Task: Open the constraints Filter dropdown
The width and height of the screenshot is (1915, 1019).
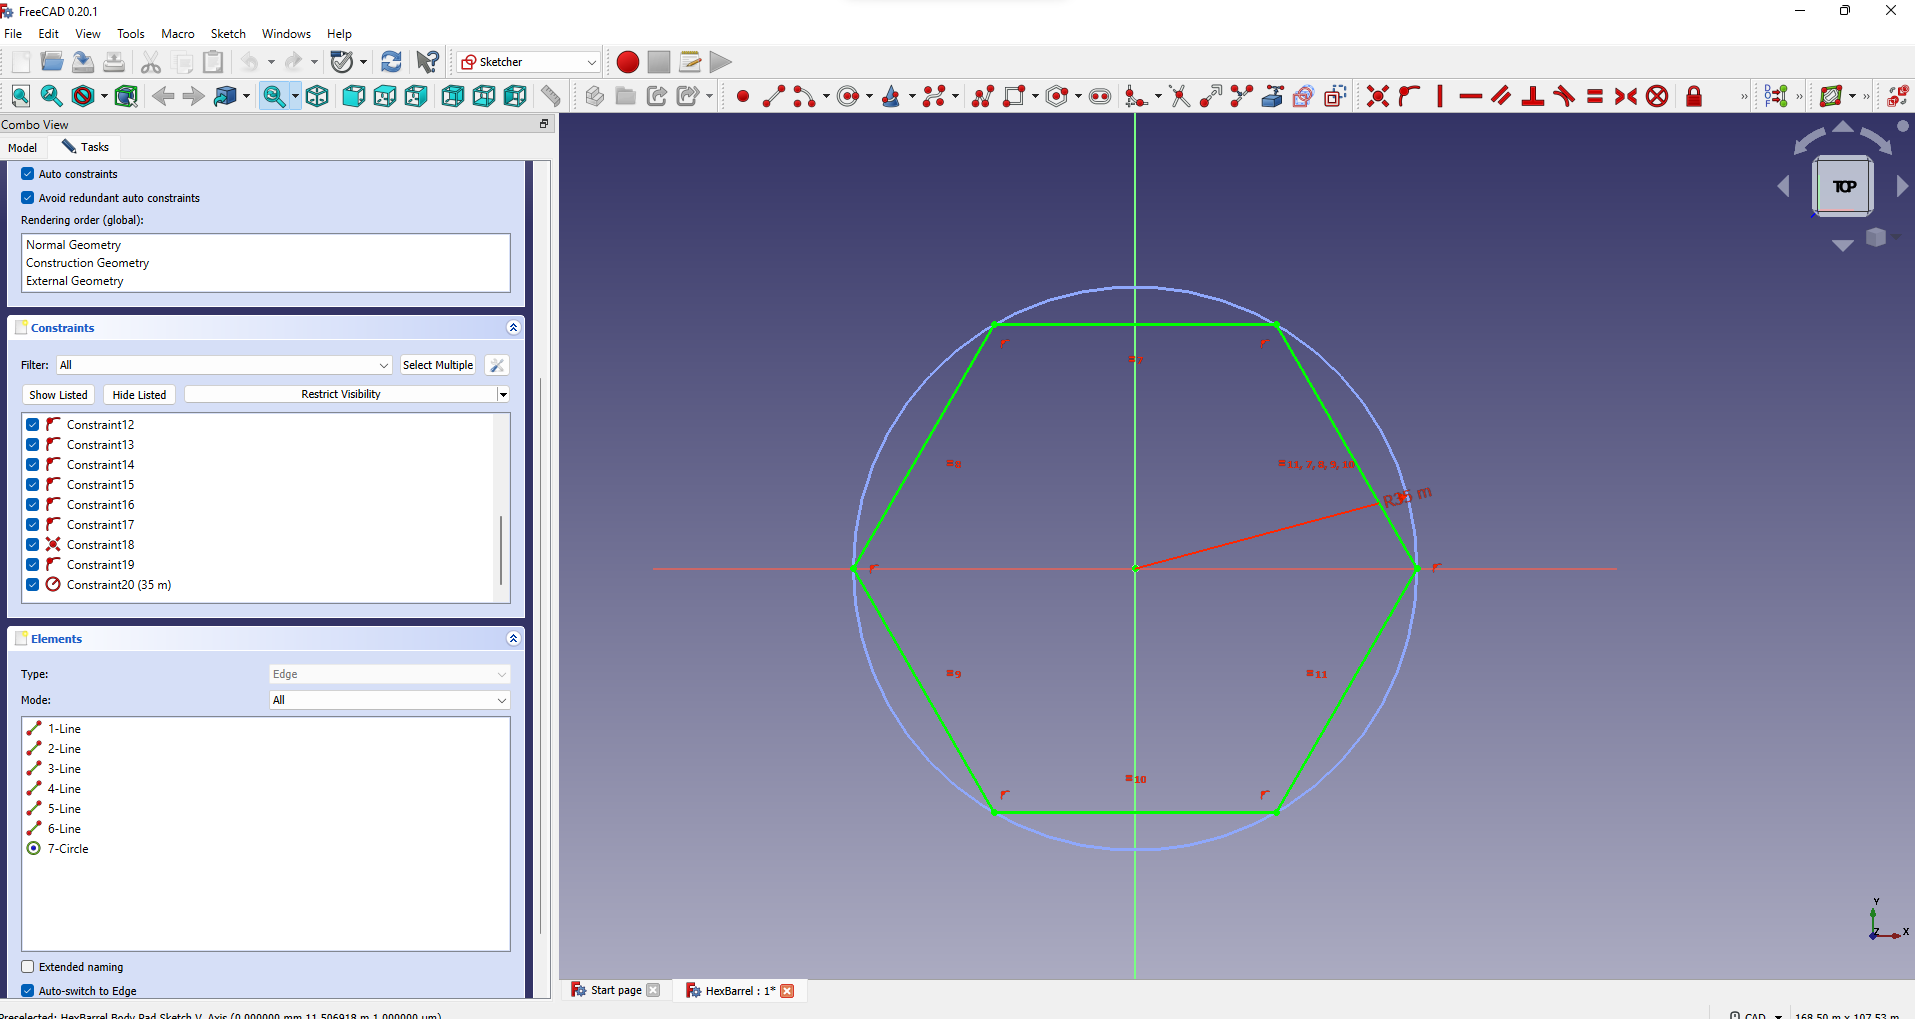Action: pos(224,365)
